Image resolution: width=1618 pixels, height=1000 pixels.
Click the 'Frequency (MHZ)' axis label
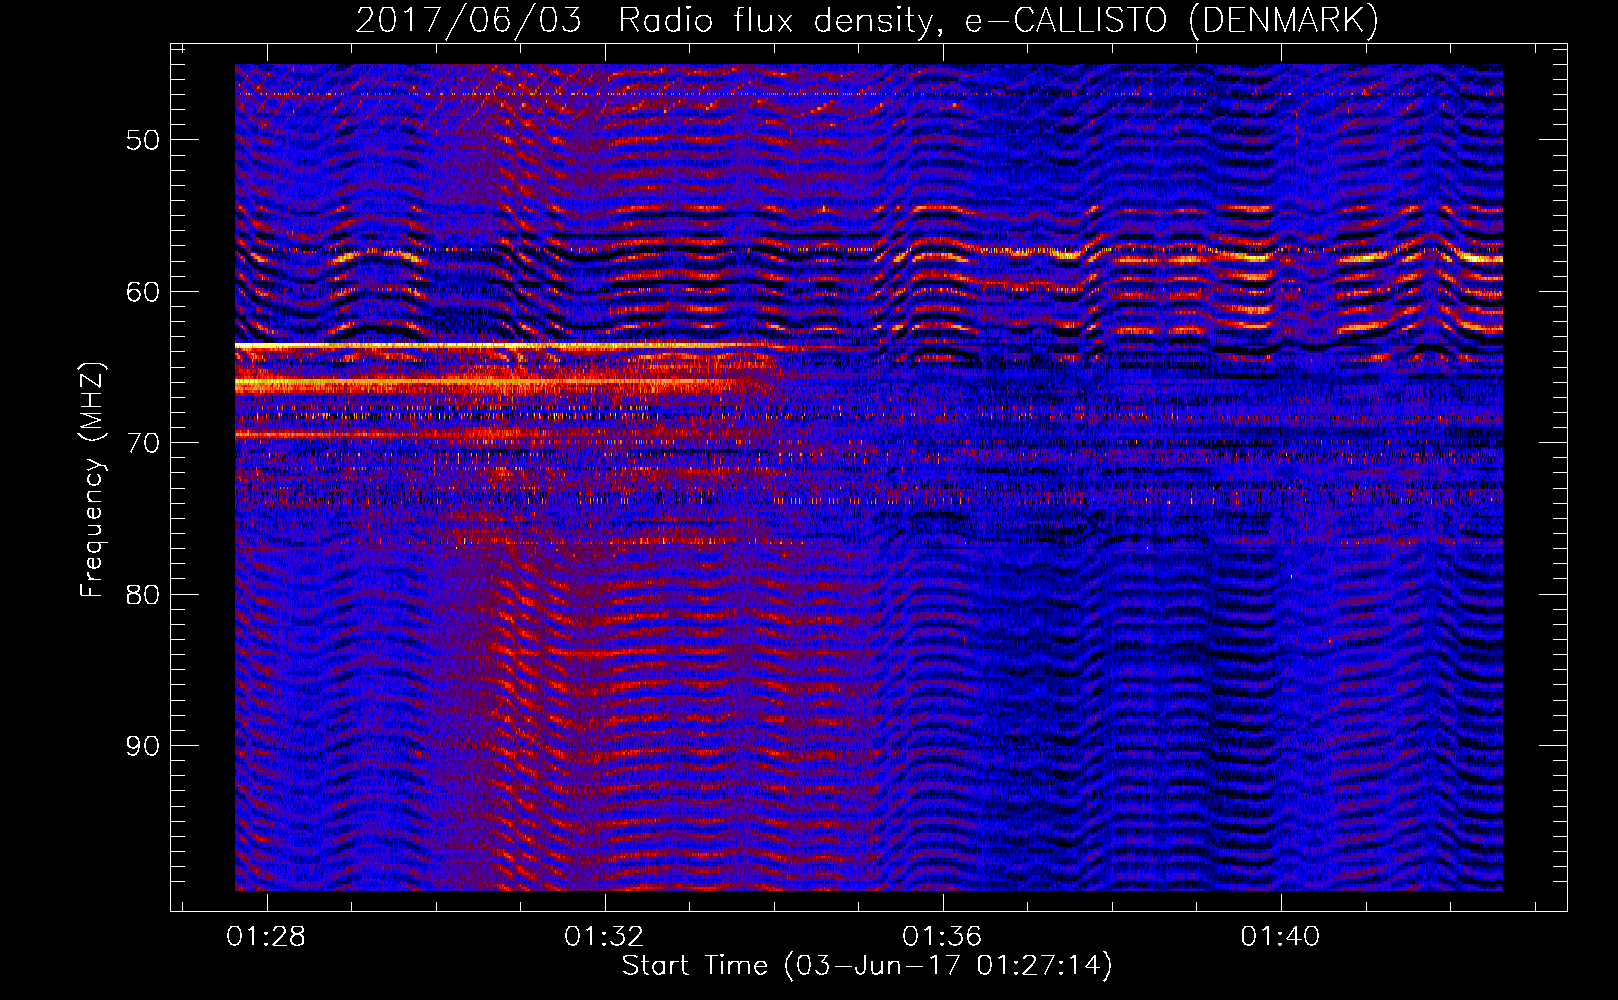(91, 480)
